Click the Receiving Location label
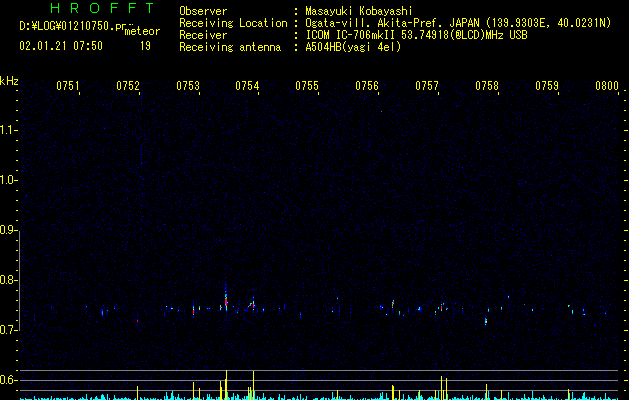This screenshot has width=629, height=400. [x=233, y=23]
